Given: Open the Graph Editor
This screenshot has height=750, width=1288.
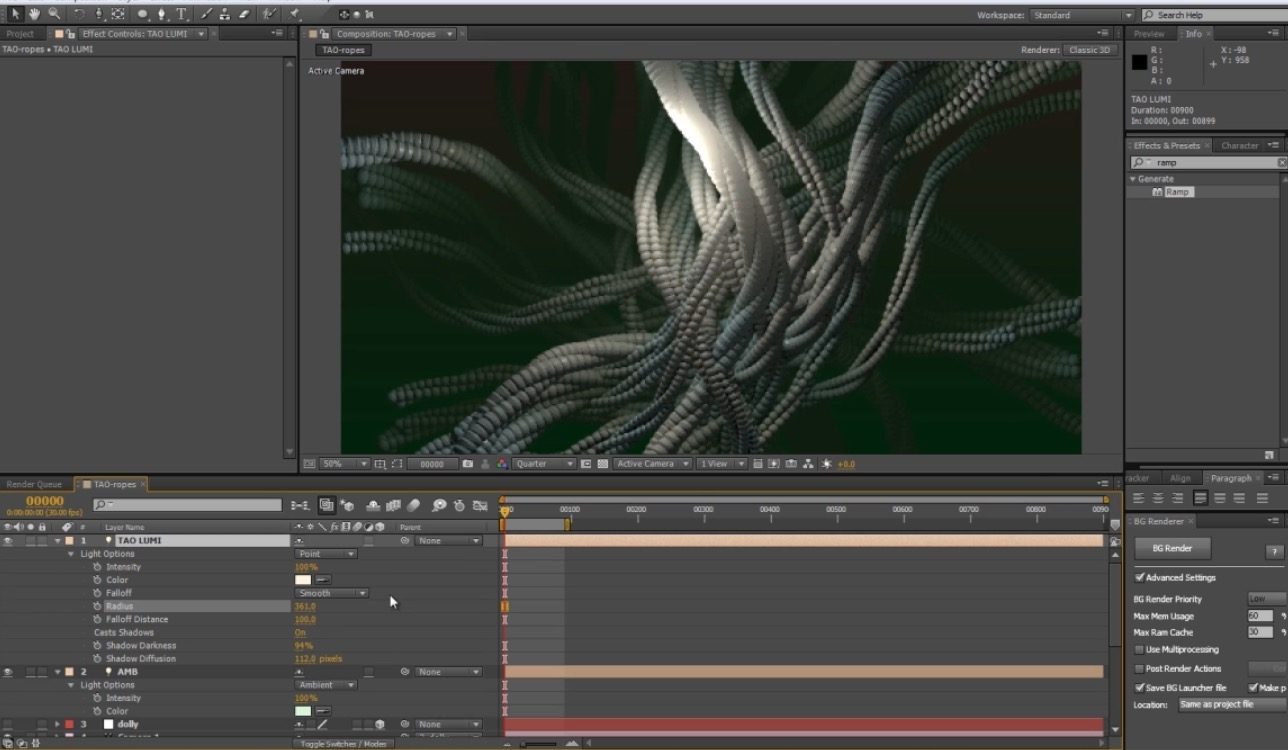Looking at the screenshot, I should 480,505.
